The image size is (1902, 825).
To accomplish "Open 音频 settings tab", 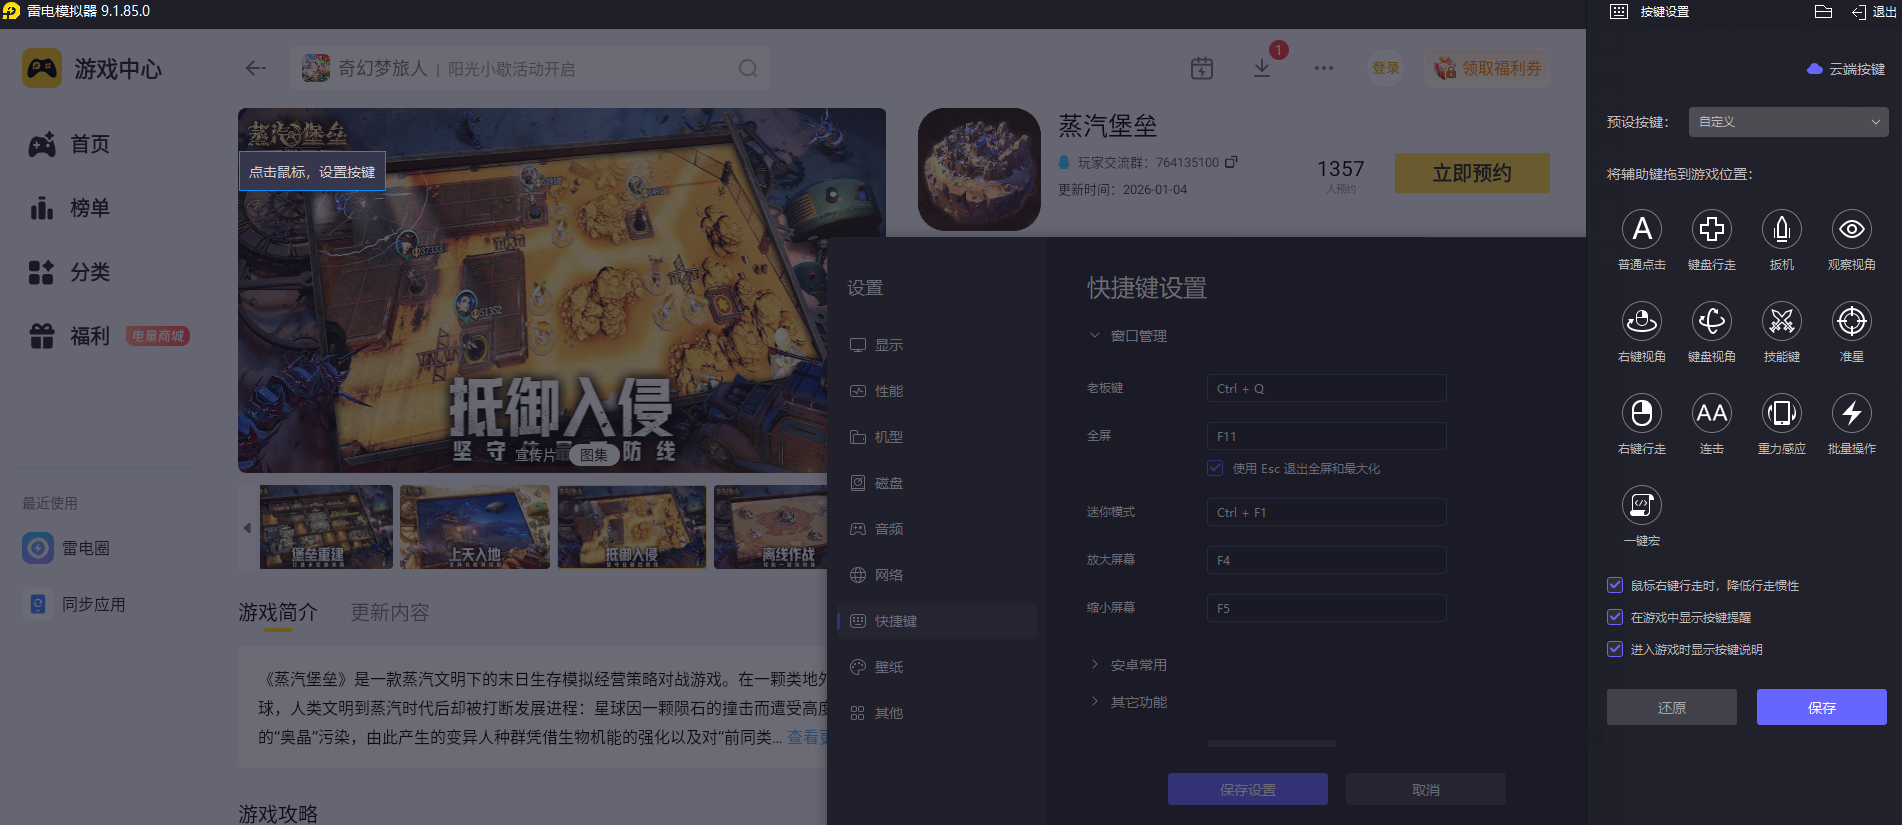I will tap(937, 529).
